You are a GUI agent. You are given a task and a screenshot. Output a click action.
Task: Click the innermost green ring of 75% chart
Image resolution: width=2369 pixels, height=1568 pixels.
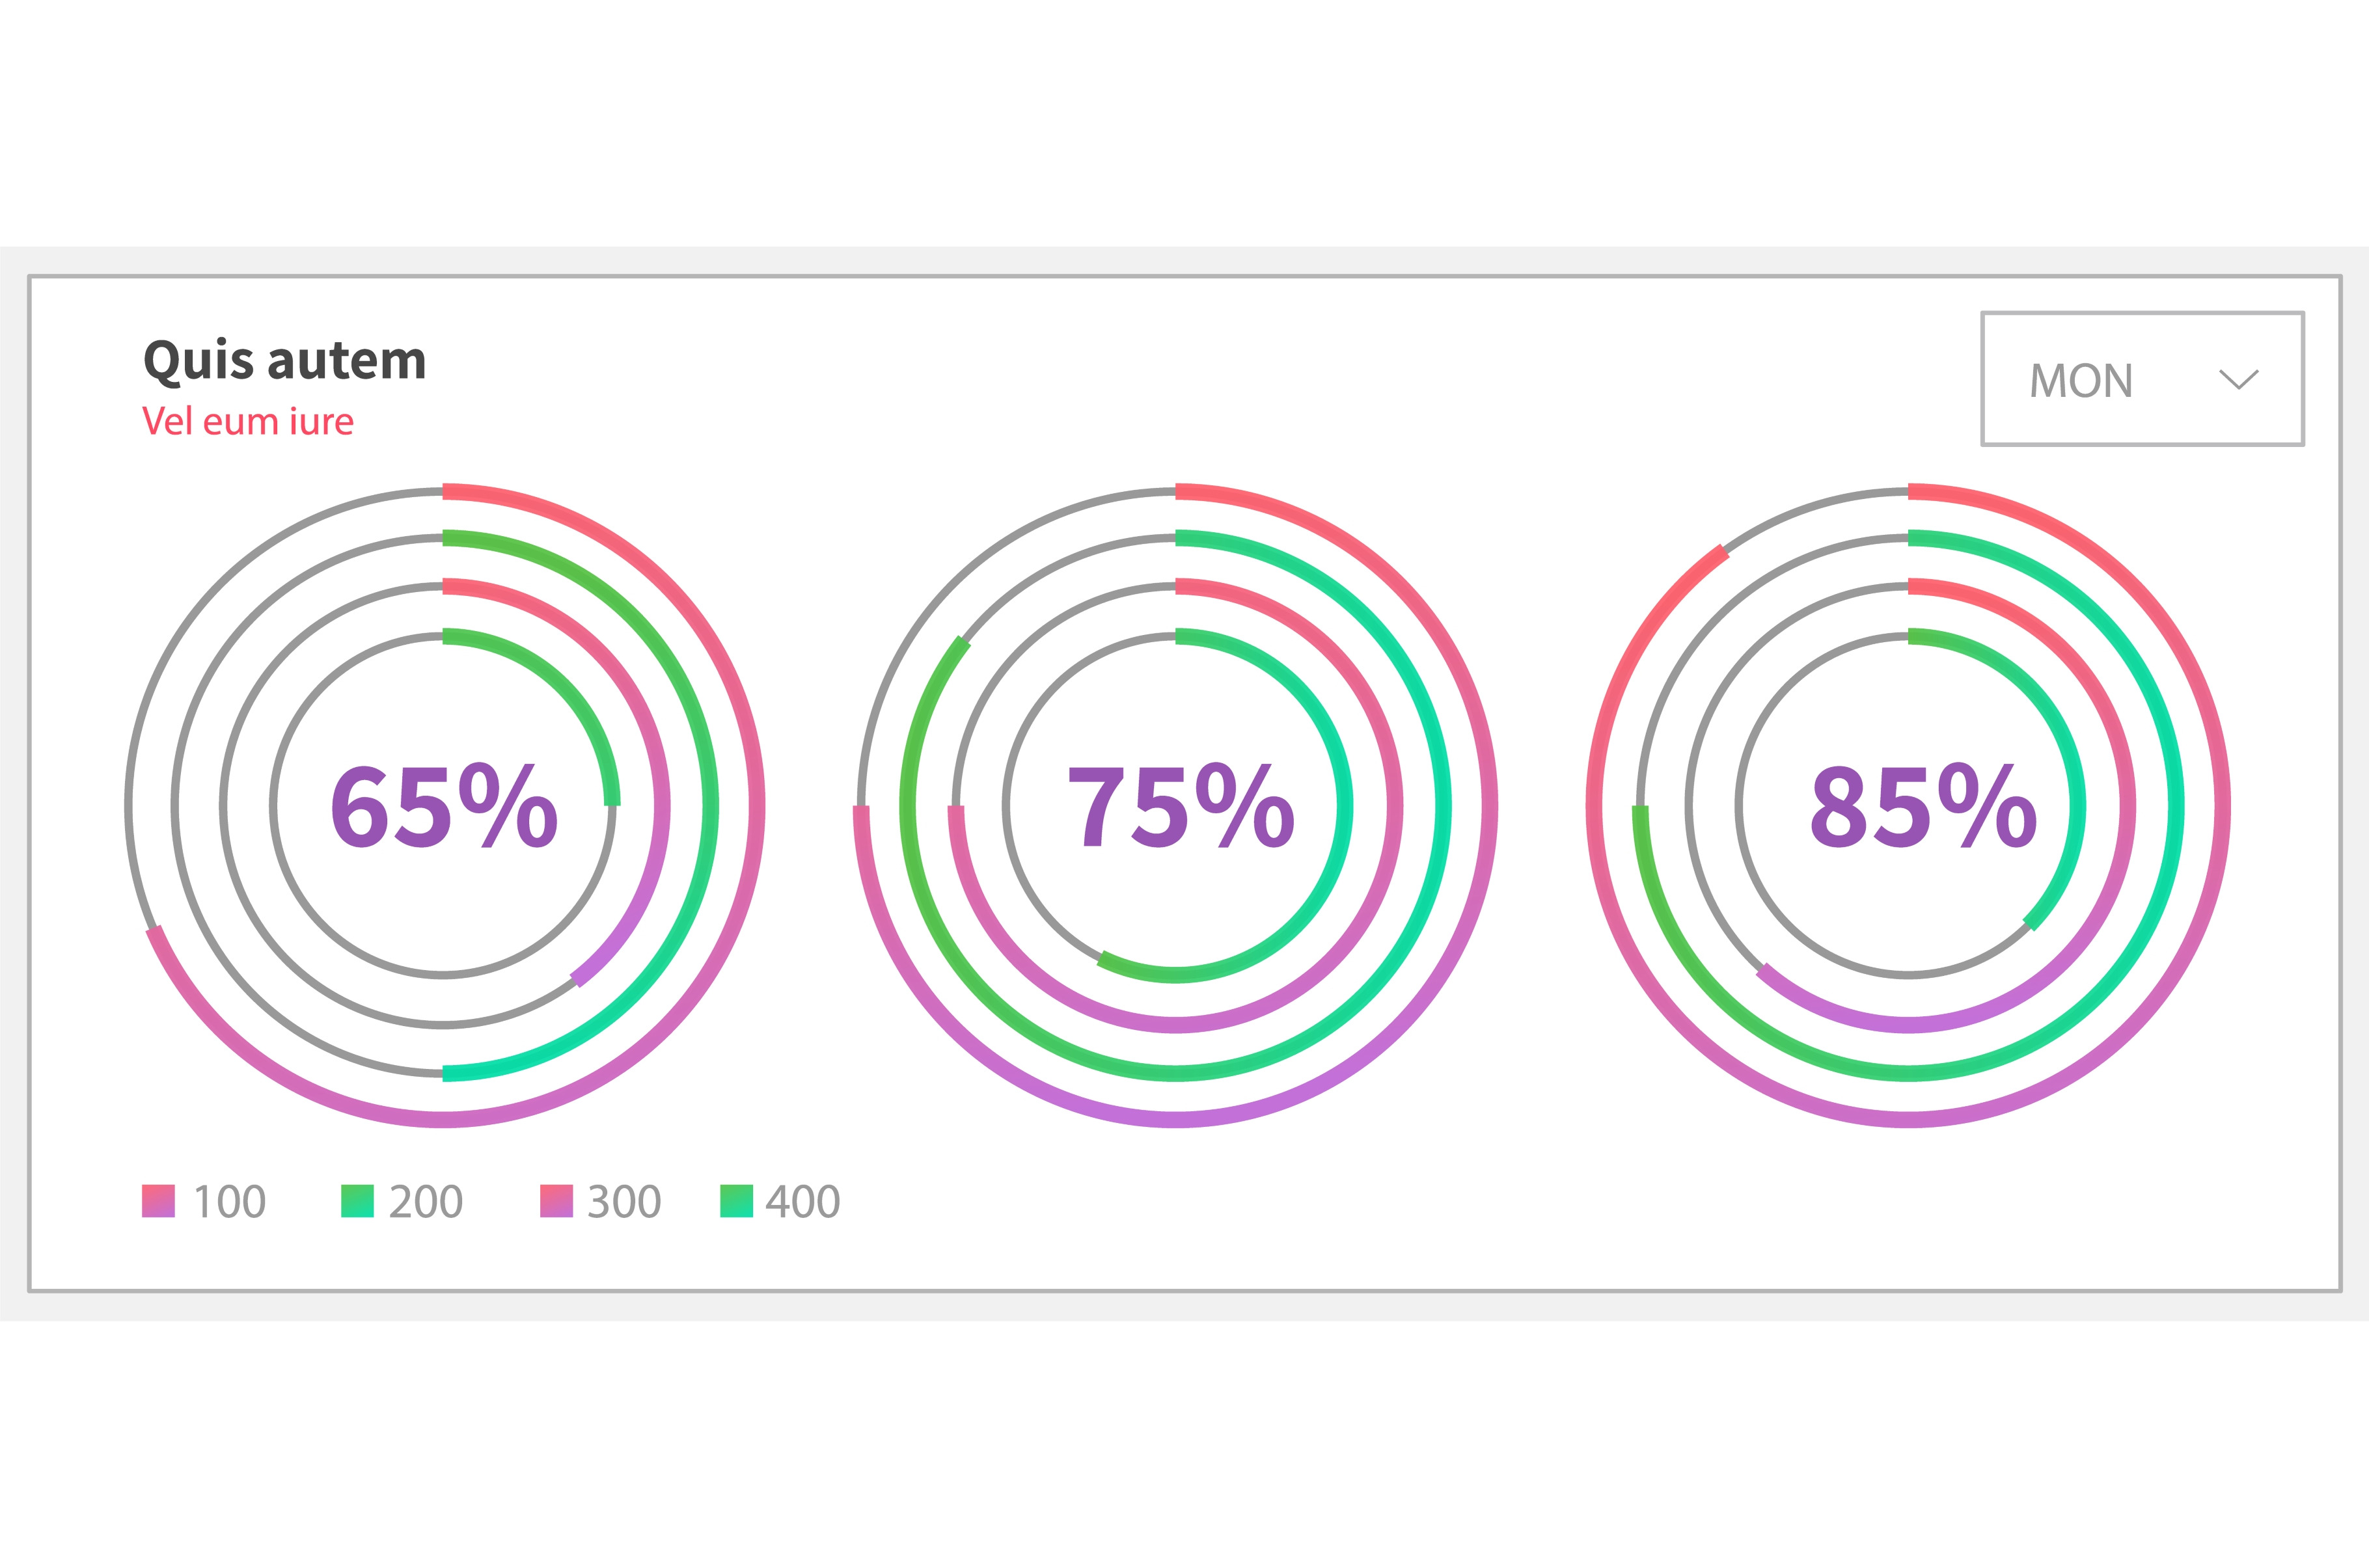pyautogui.click(x=1346, y=806)
